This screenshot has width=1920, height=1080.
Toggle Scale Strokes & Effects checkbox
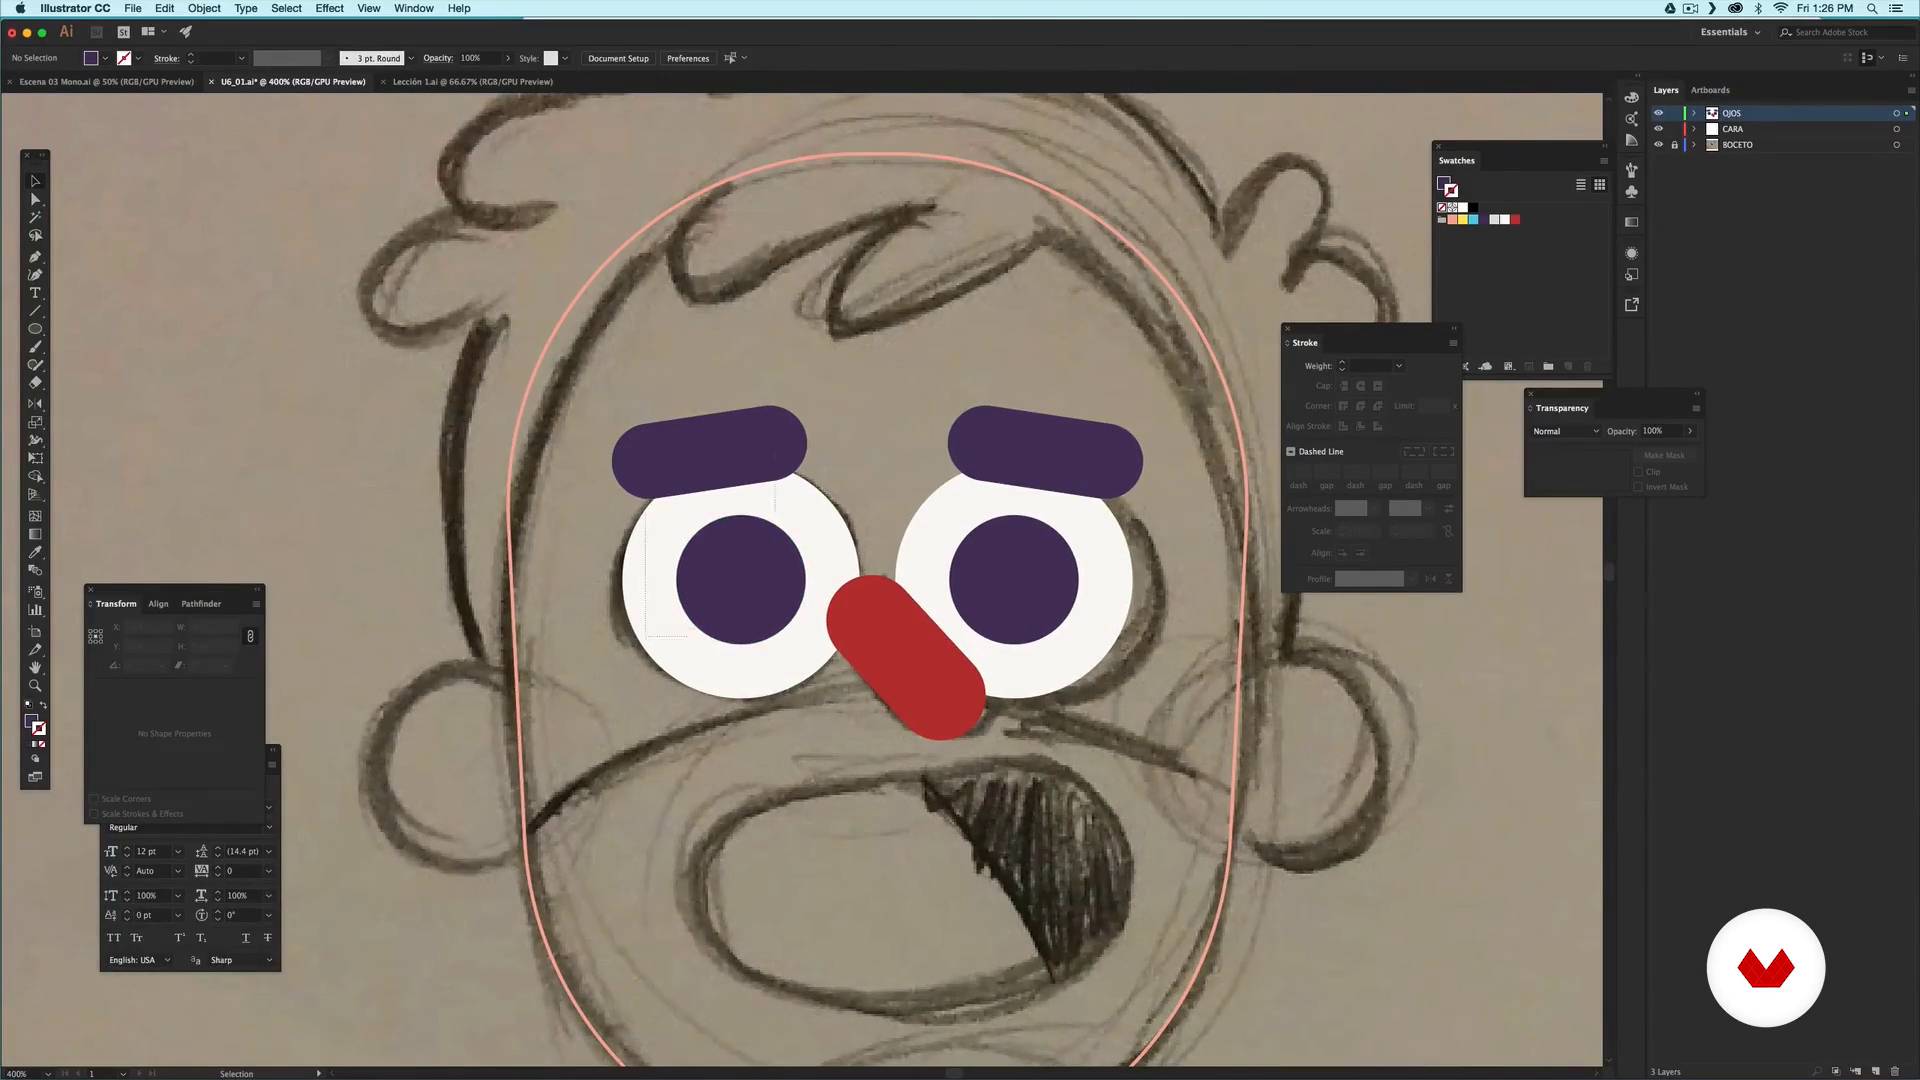[94, 814]
